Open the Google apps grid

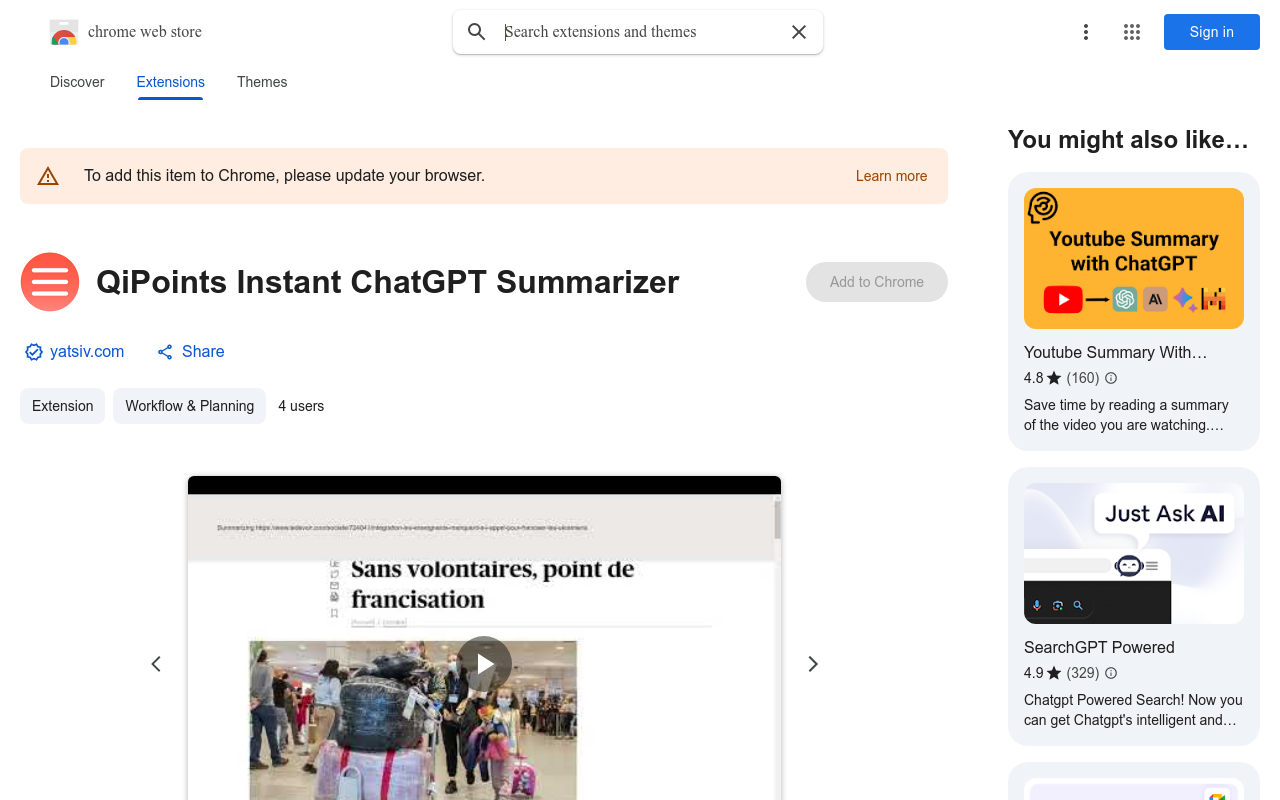(1132, 32)
